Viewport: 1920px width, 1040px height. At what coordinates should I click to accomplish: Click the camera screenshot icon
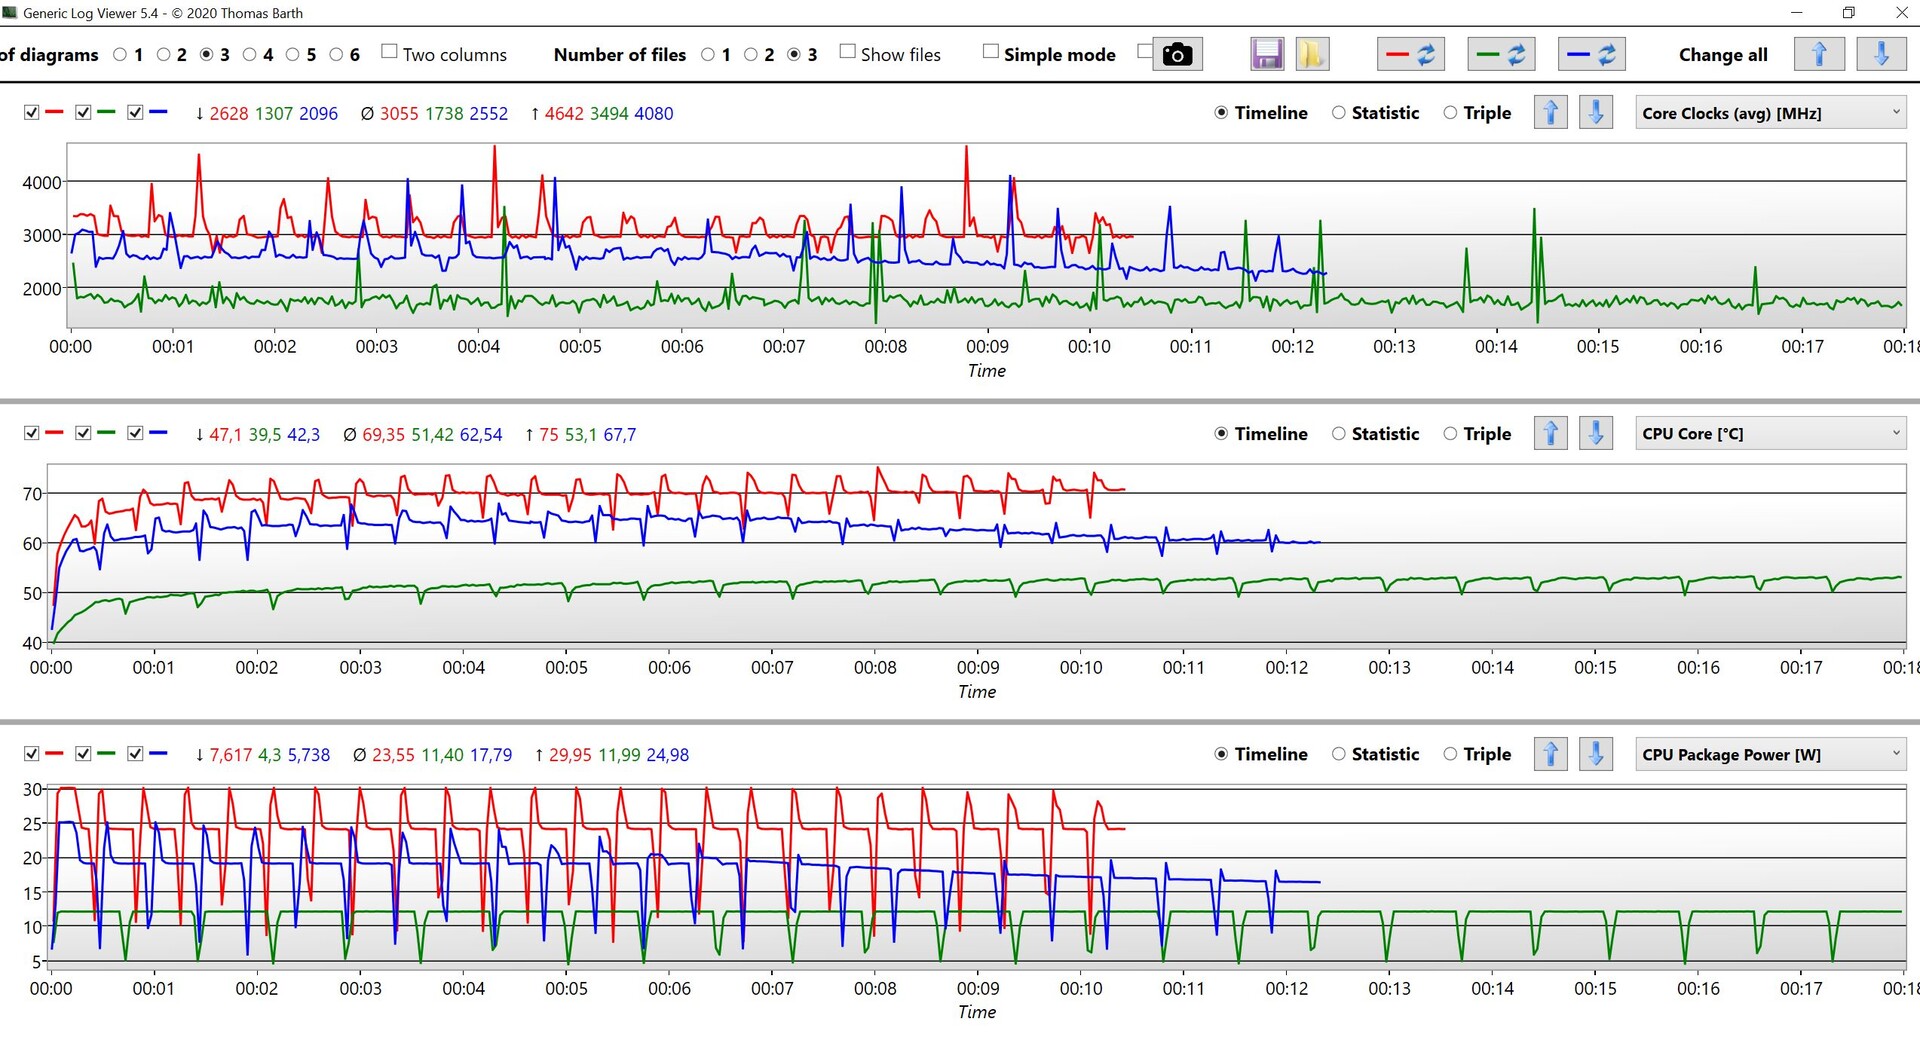coord(1177,54)
